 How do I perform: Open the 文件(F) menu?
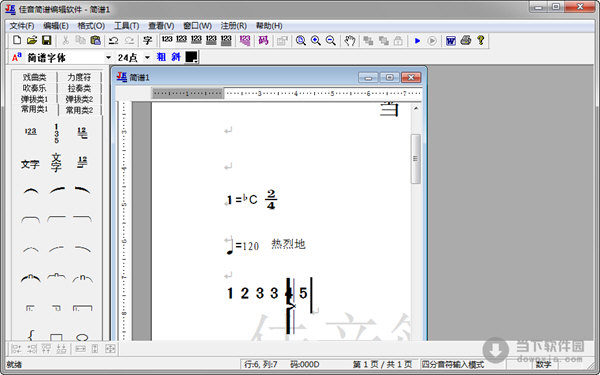pyautogui.click(x=22, y=26)
